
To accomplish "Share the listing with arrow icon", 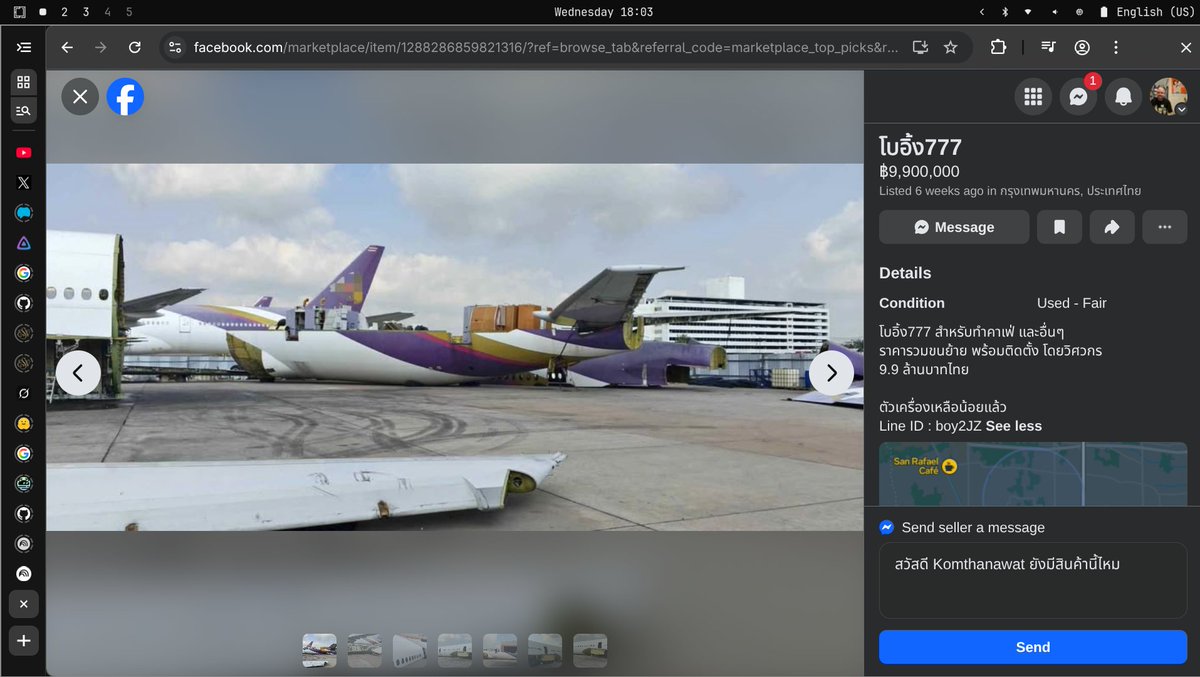I will pos(1112,227).
